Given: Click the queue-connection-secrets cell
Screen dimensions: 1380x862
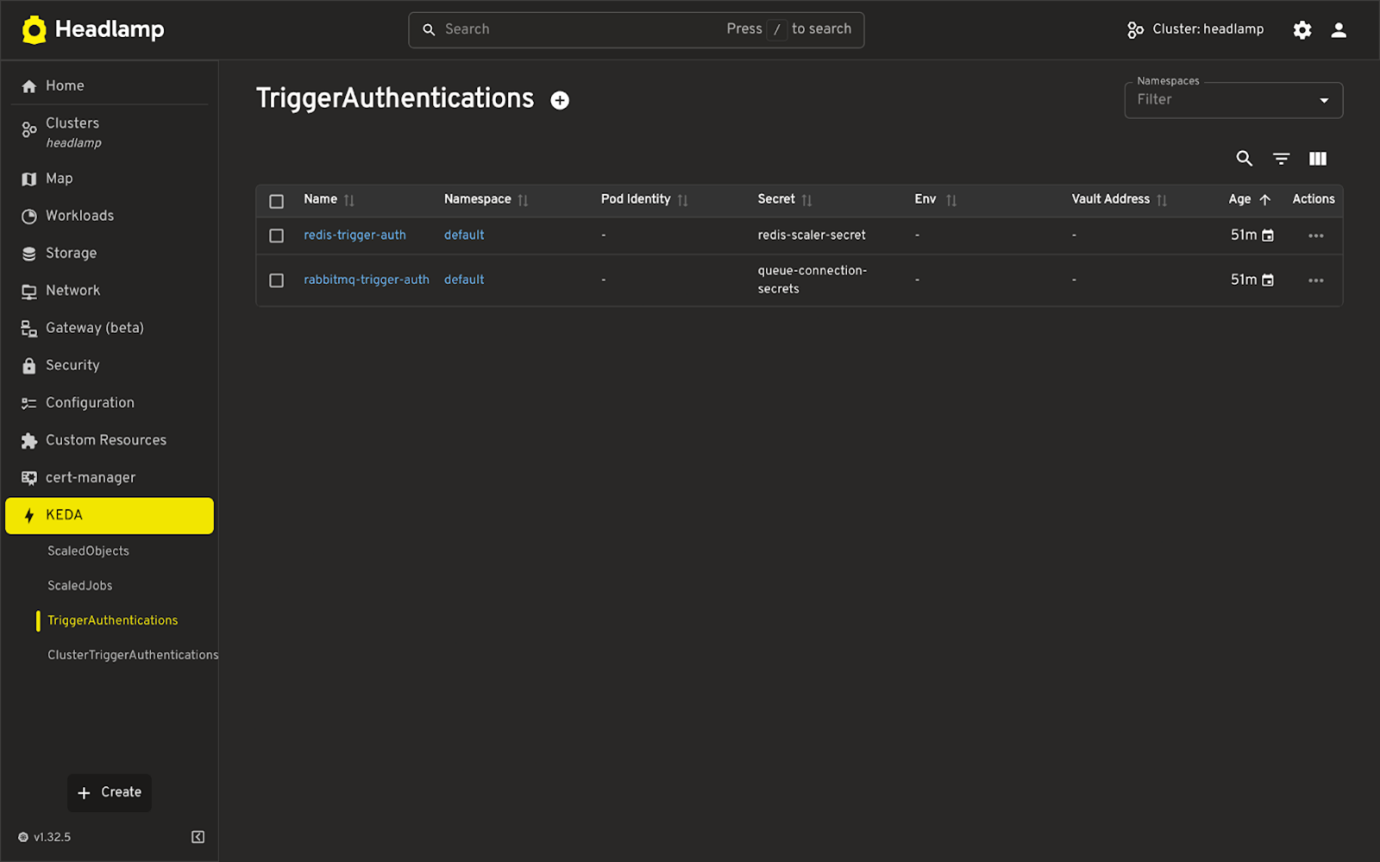Looking at the screenshot, I should tap(812, 280).
